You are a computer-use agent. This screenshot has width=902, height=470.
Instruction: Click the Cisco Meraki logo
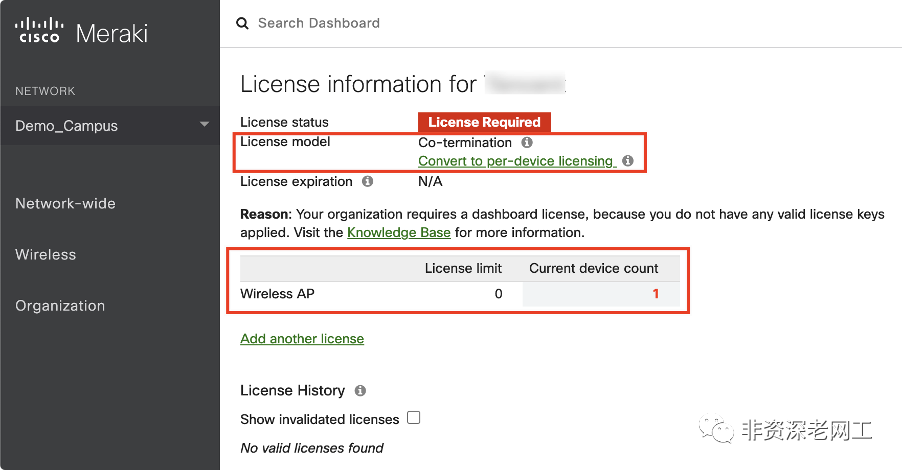(x=82, y=31)
